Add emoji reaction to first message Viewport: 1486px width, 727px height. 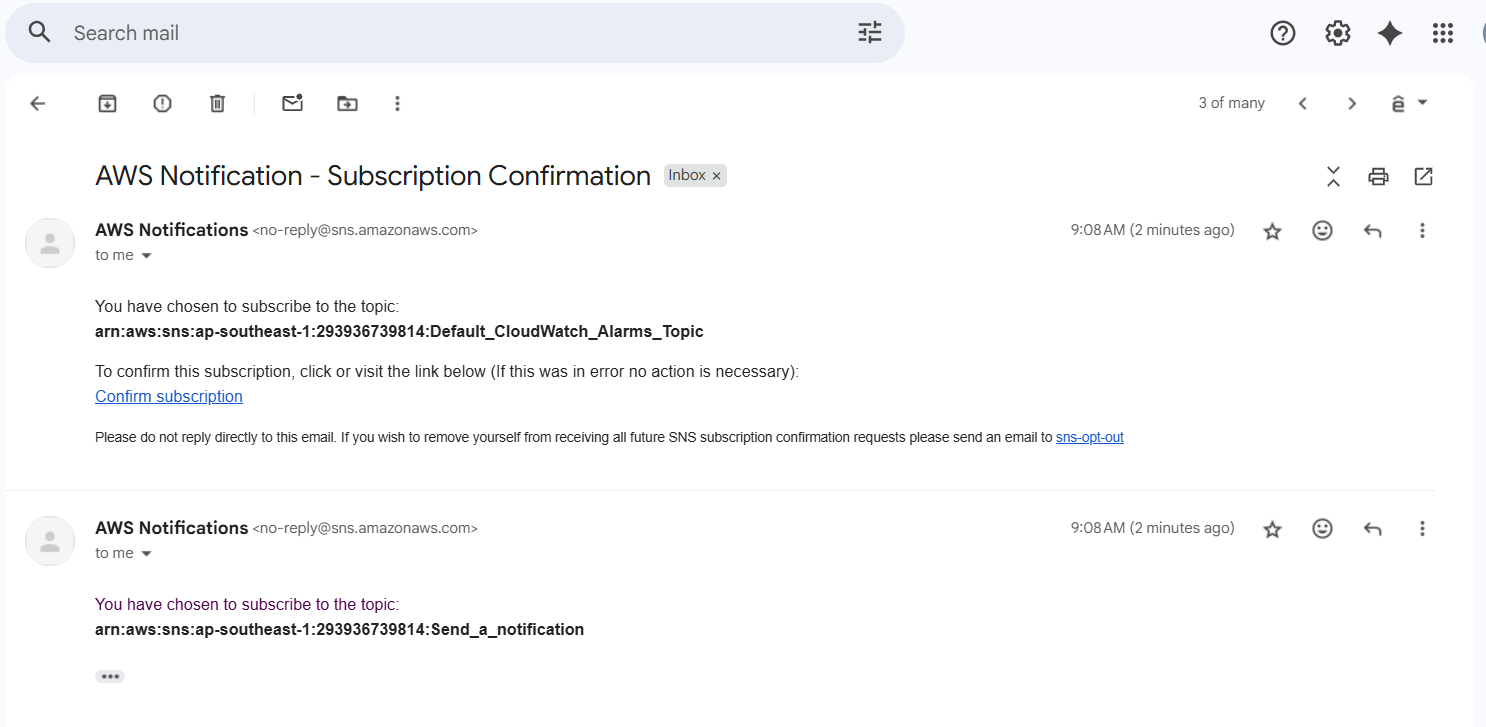1322,231
